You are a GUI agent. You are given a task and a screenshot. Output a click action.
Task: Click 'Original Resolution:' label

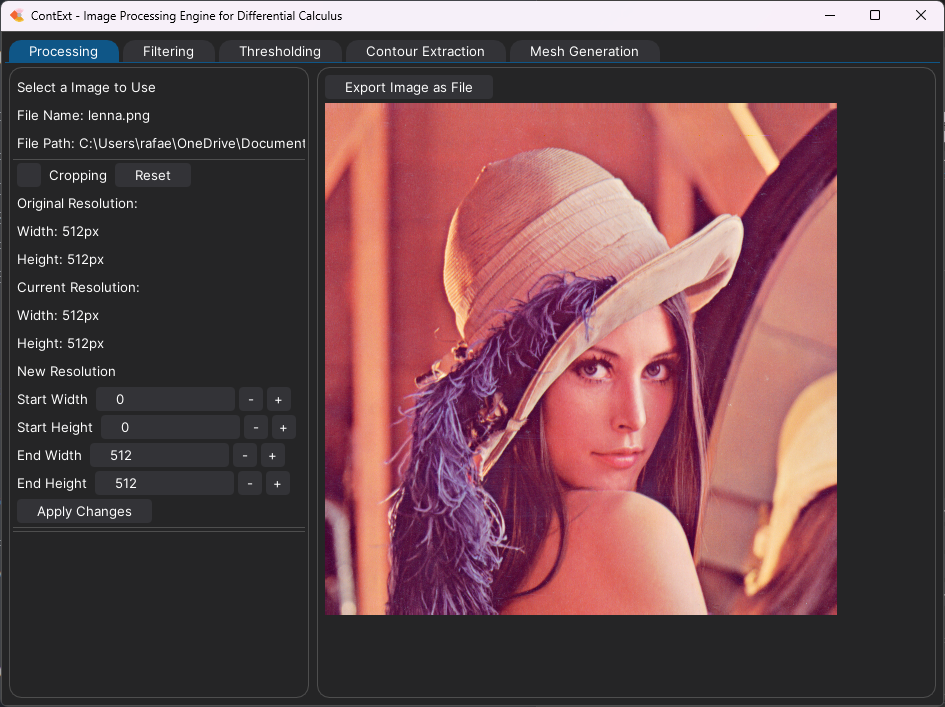click(x=77, y=204)
